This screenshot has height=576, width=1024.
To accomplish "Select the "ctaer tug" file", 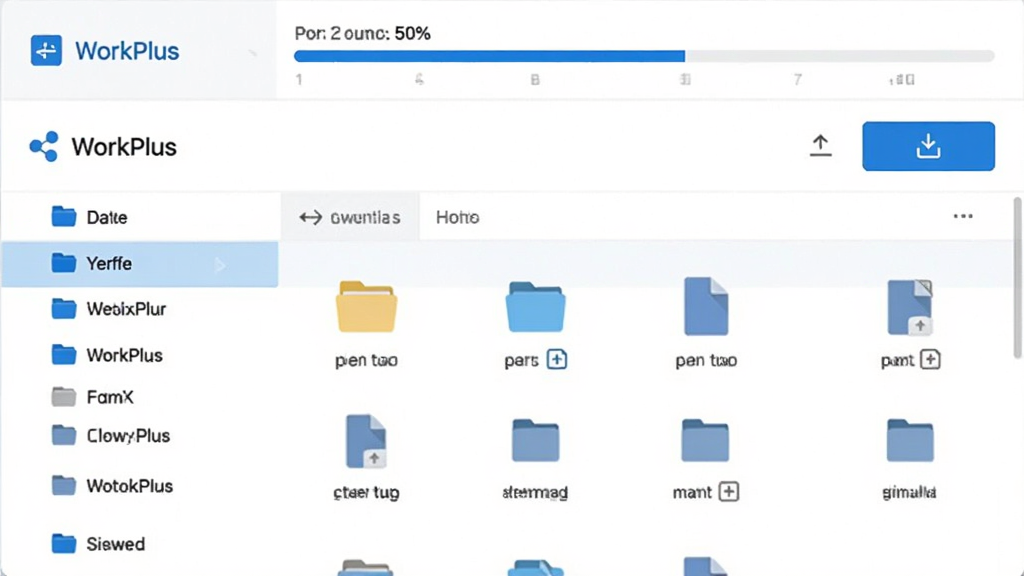I will (x=366, y=441).
